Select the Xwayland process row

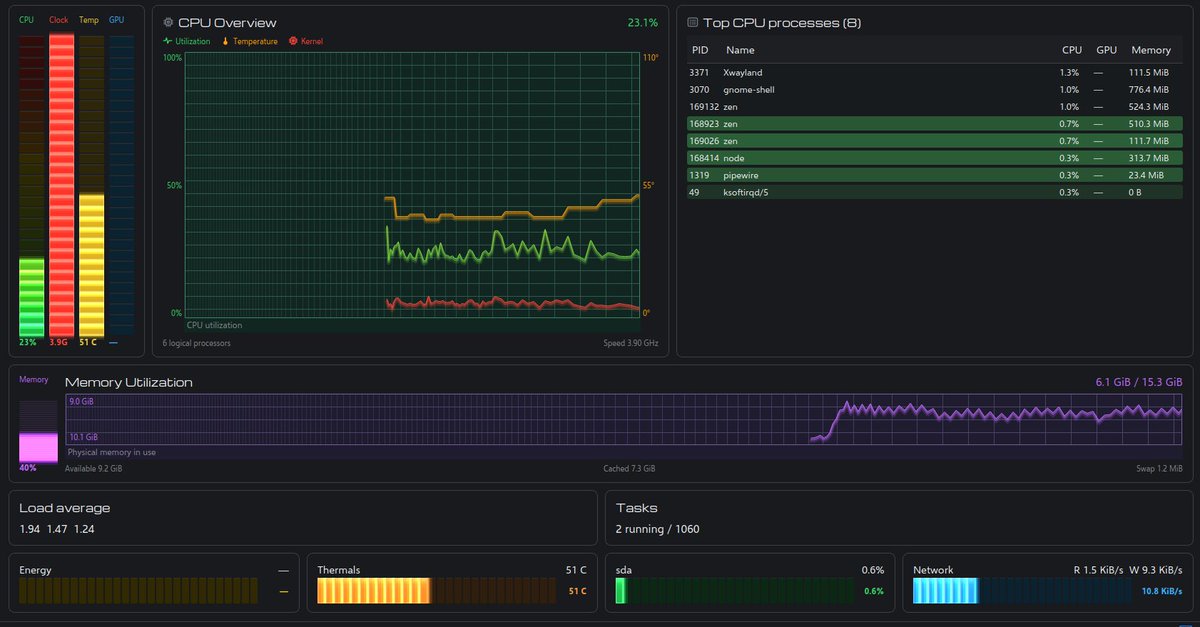tap(934, 73)
